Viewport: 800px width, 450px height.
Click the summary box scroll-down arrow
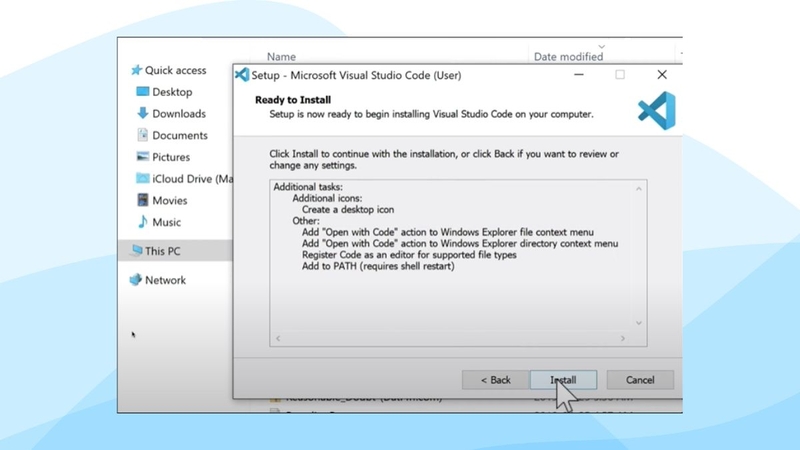[x=640, y=323]
